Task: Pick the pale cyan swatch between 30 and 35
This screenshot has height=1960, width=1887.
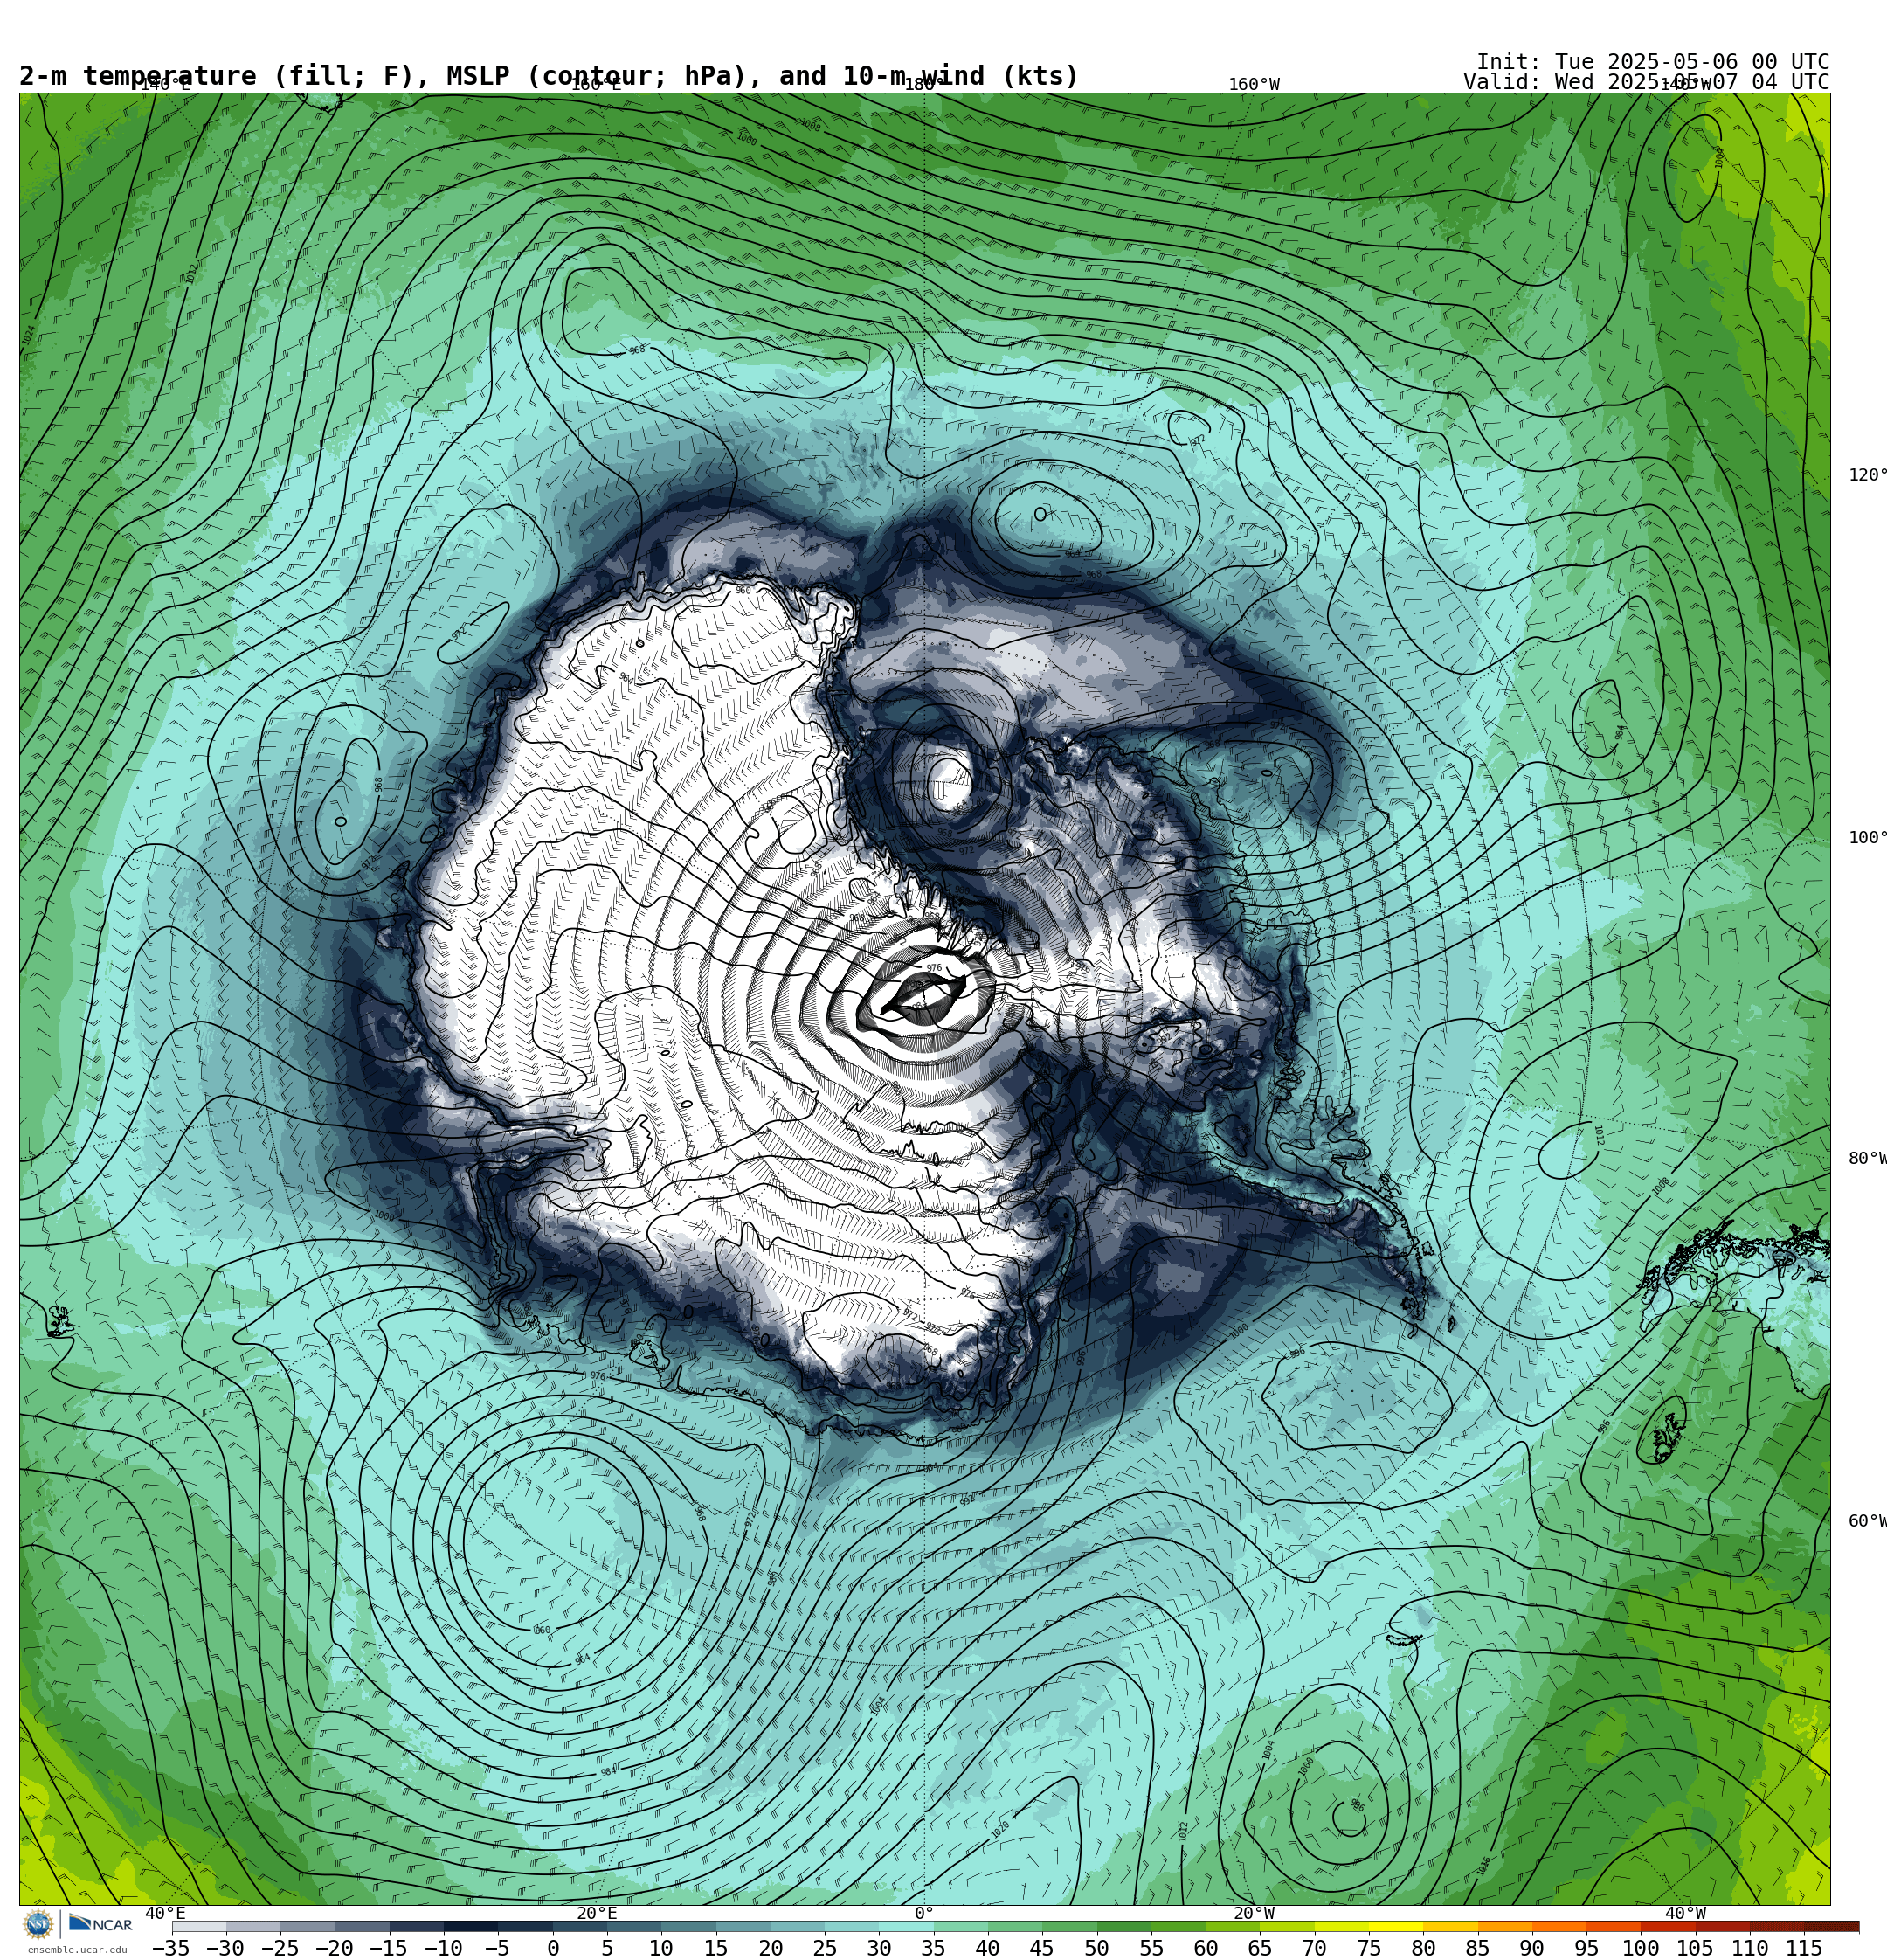Action: click(x=906, y=1926)
